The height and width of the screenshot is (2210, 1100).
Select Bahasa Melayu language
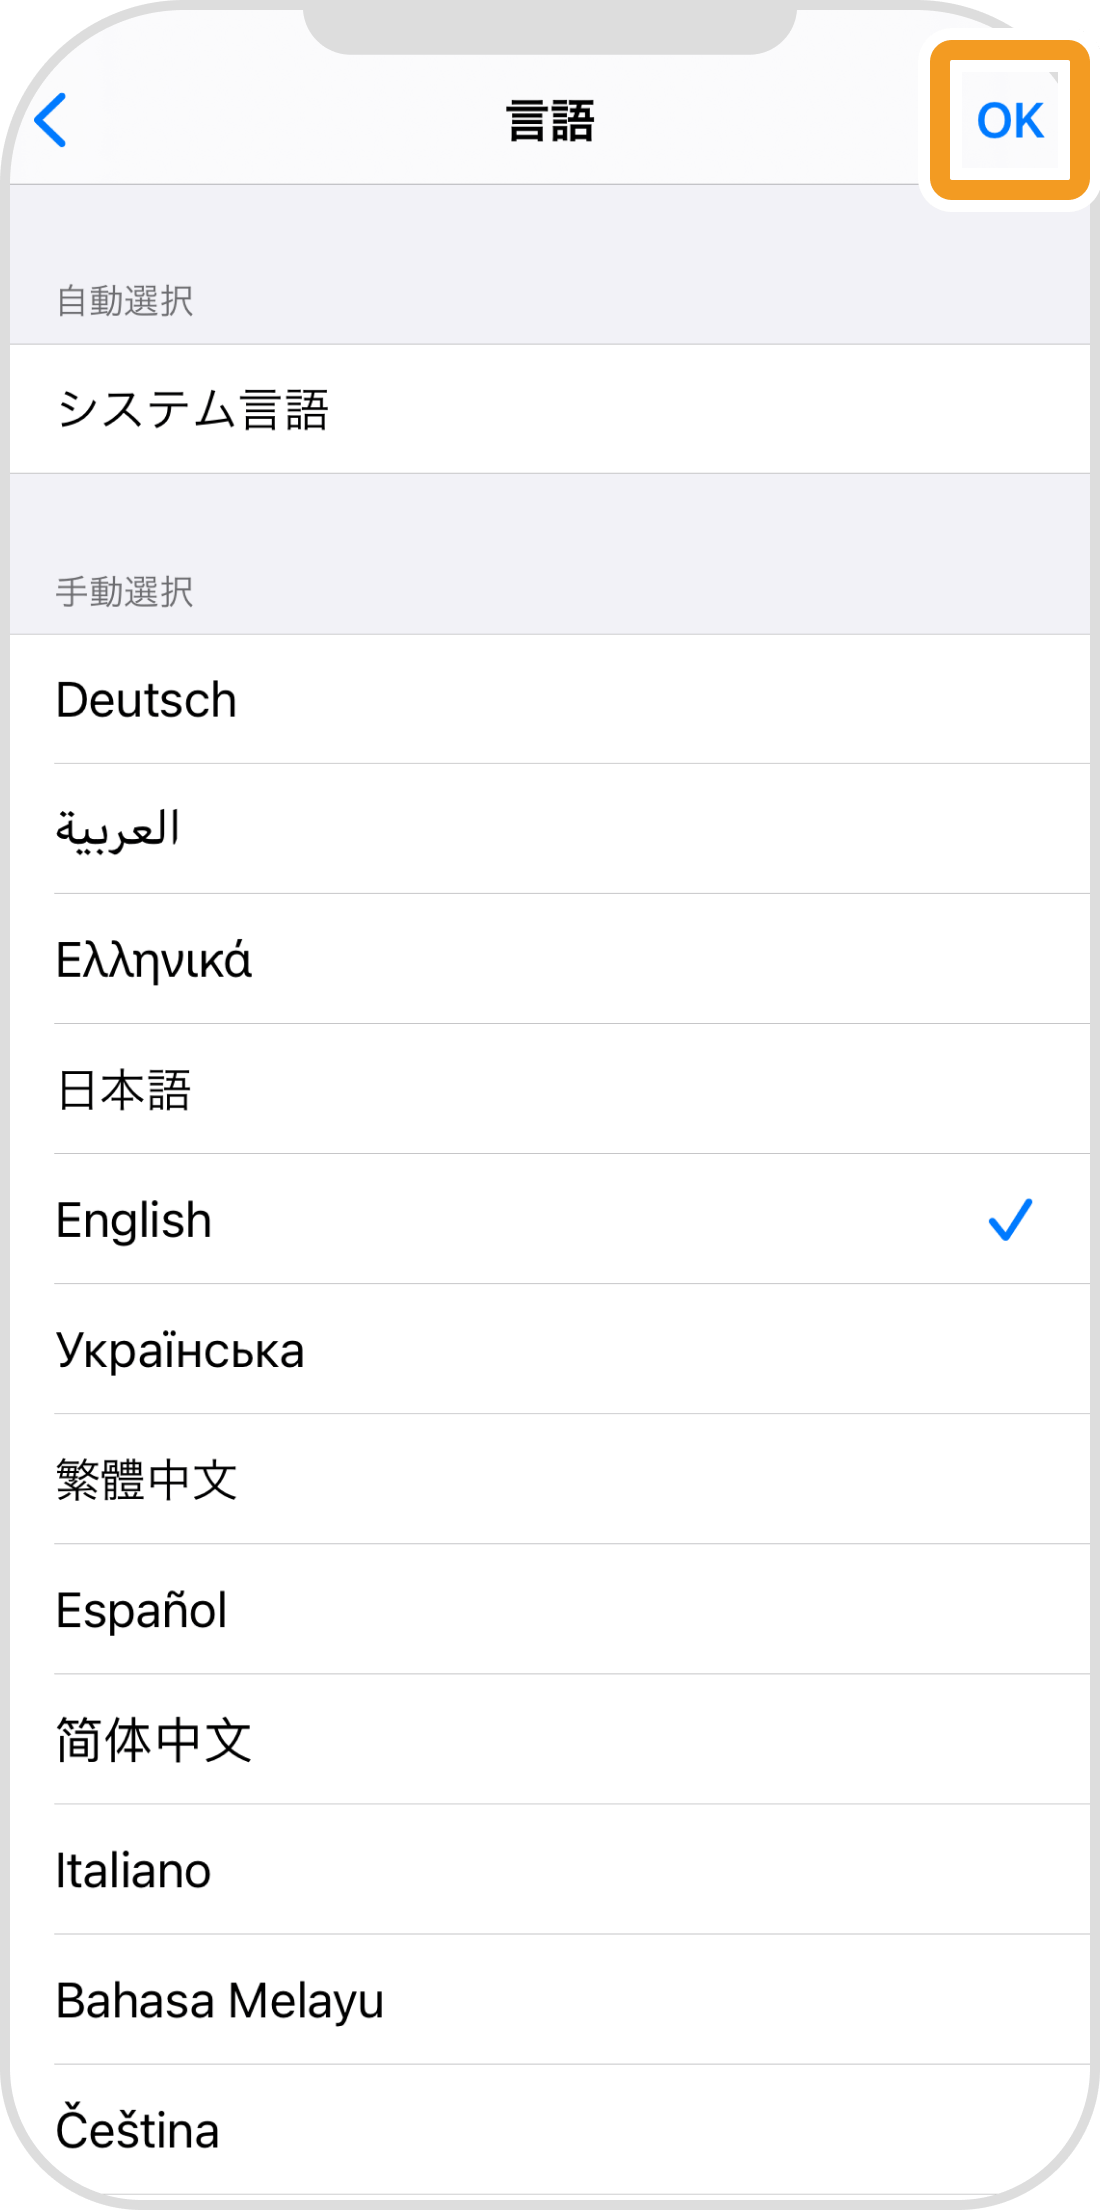(220, 2000)
